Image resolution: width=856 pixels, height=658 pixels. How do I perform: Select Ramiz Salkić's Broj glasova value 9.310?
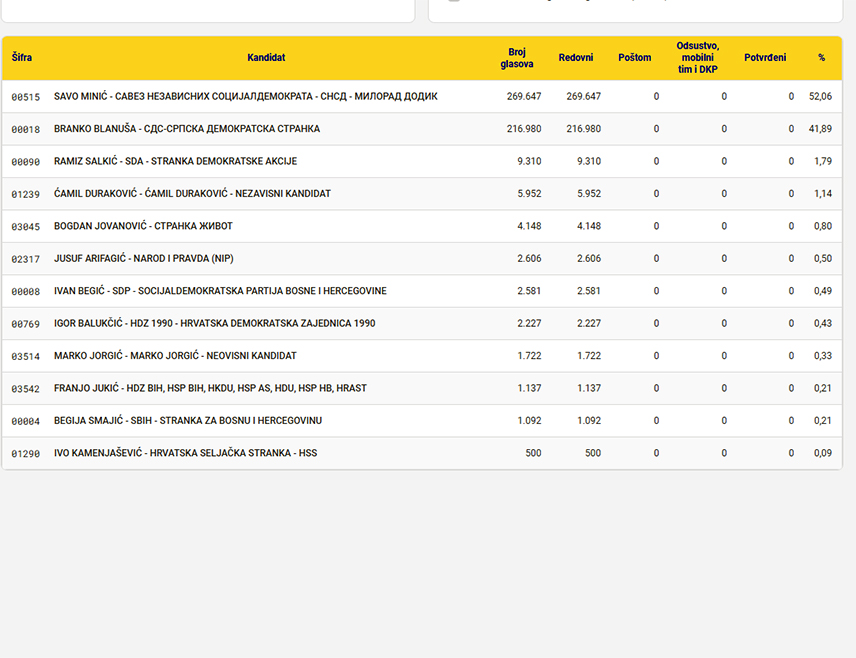[529, 161]
